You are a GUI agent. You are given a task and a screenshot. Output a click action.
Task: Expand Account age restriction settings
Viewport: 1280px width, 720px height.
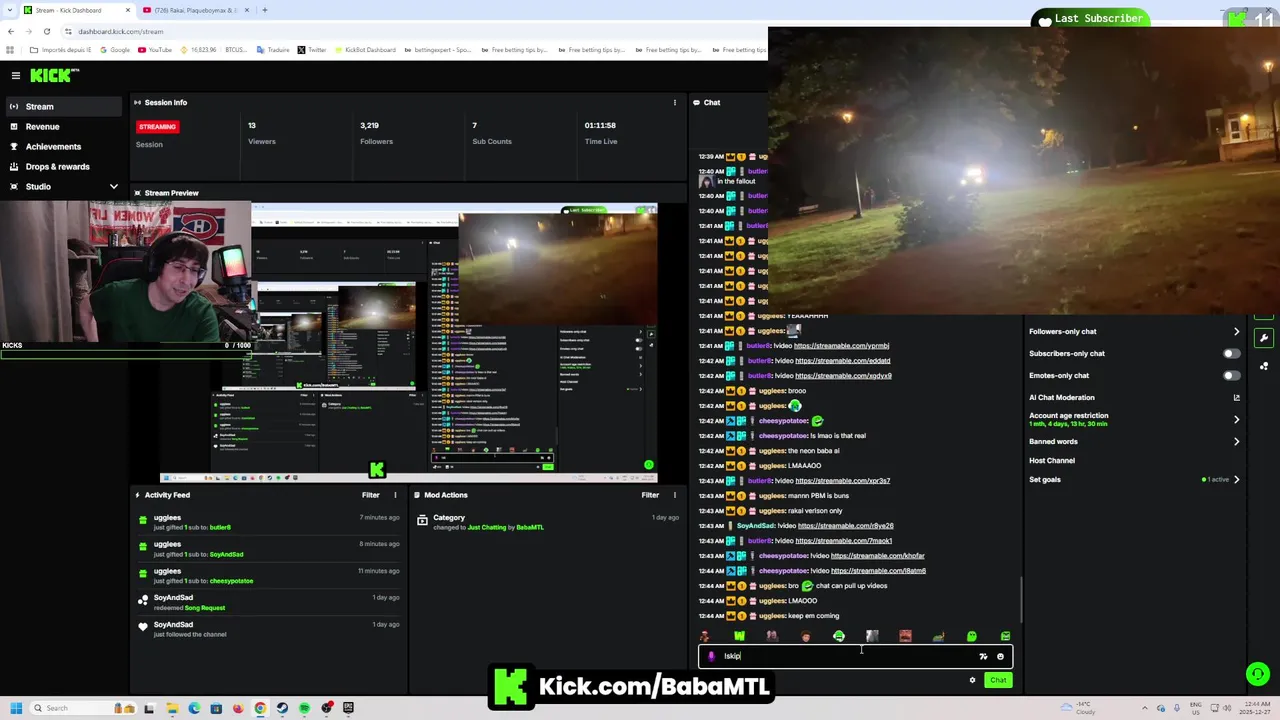(1237, 420)
